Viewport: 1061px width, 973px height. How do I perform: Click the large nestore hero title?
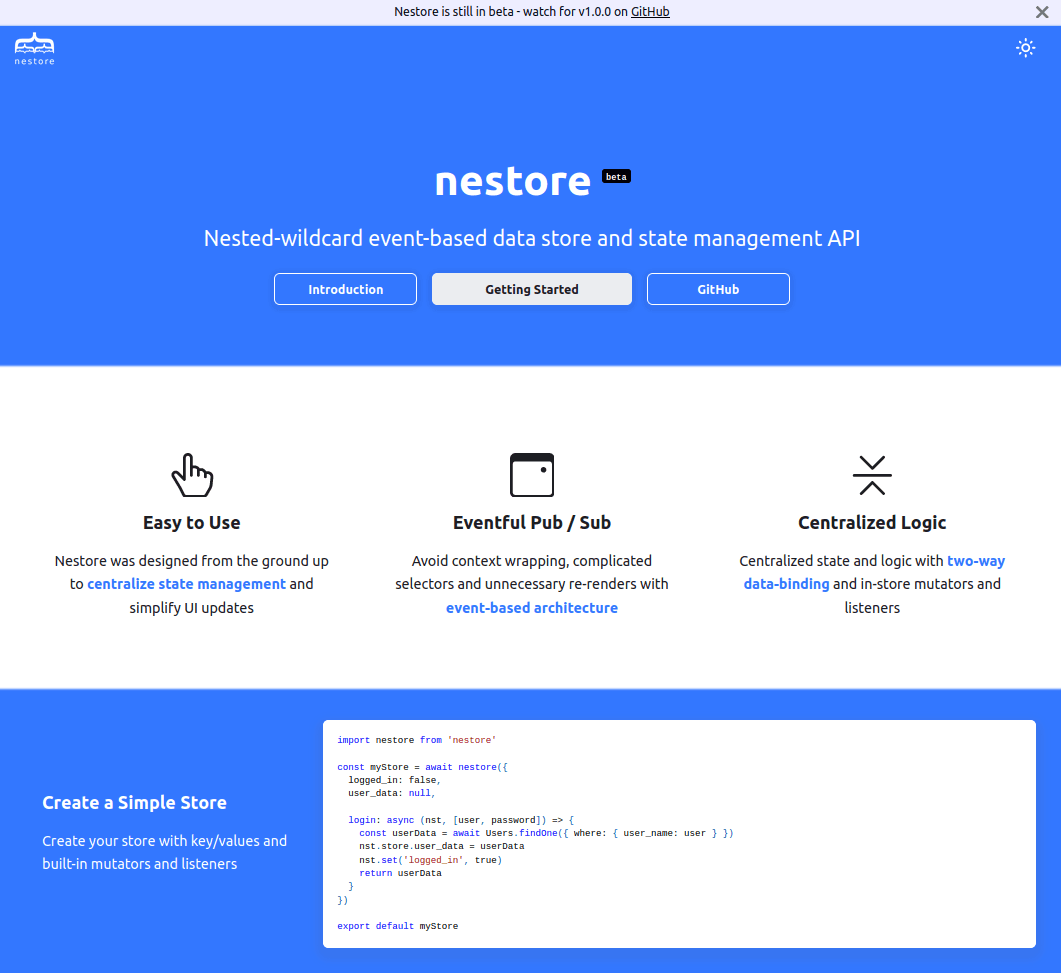click(x=512, y=181)
